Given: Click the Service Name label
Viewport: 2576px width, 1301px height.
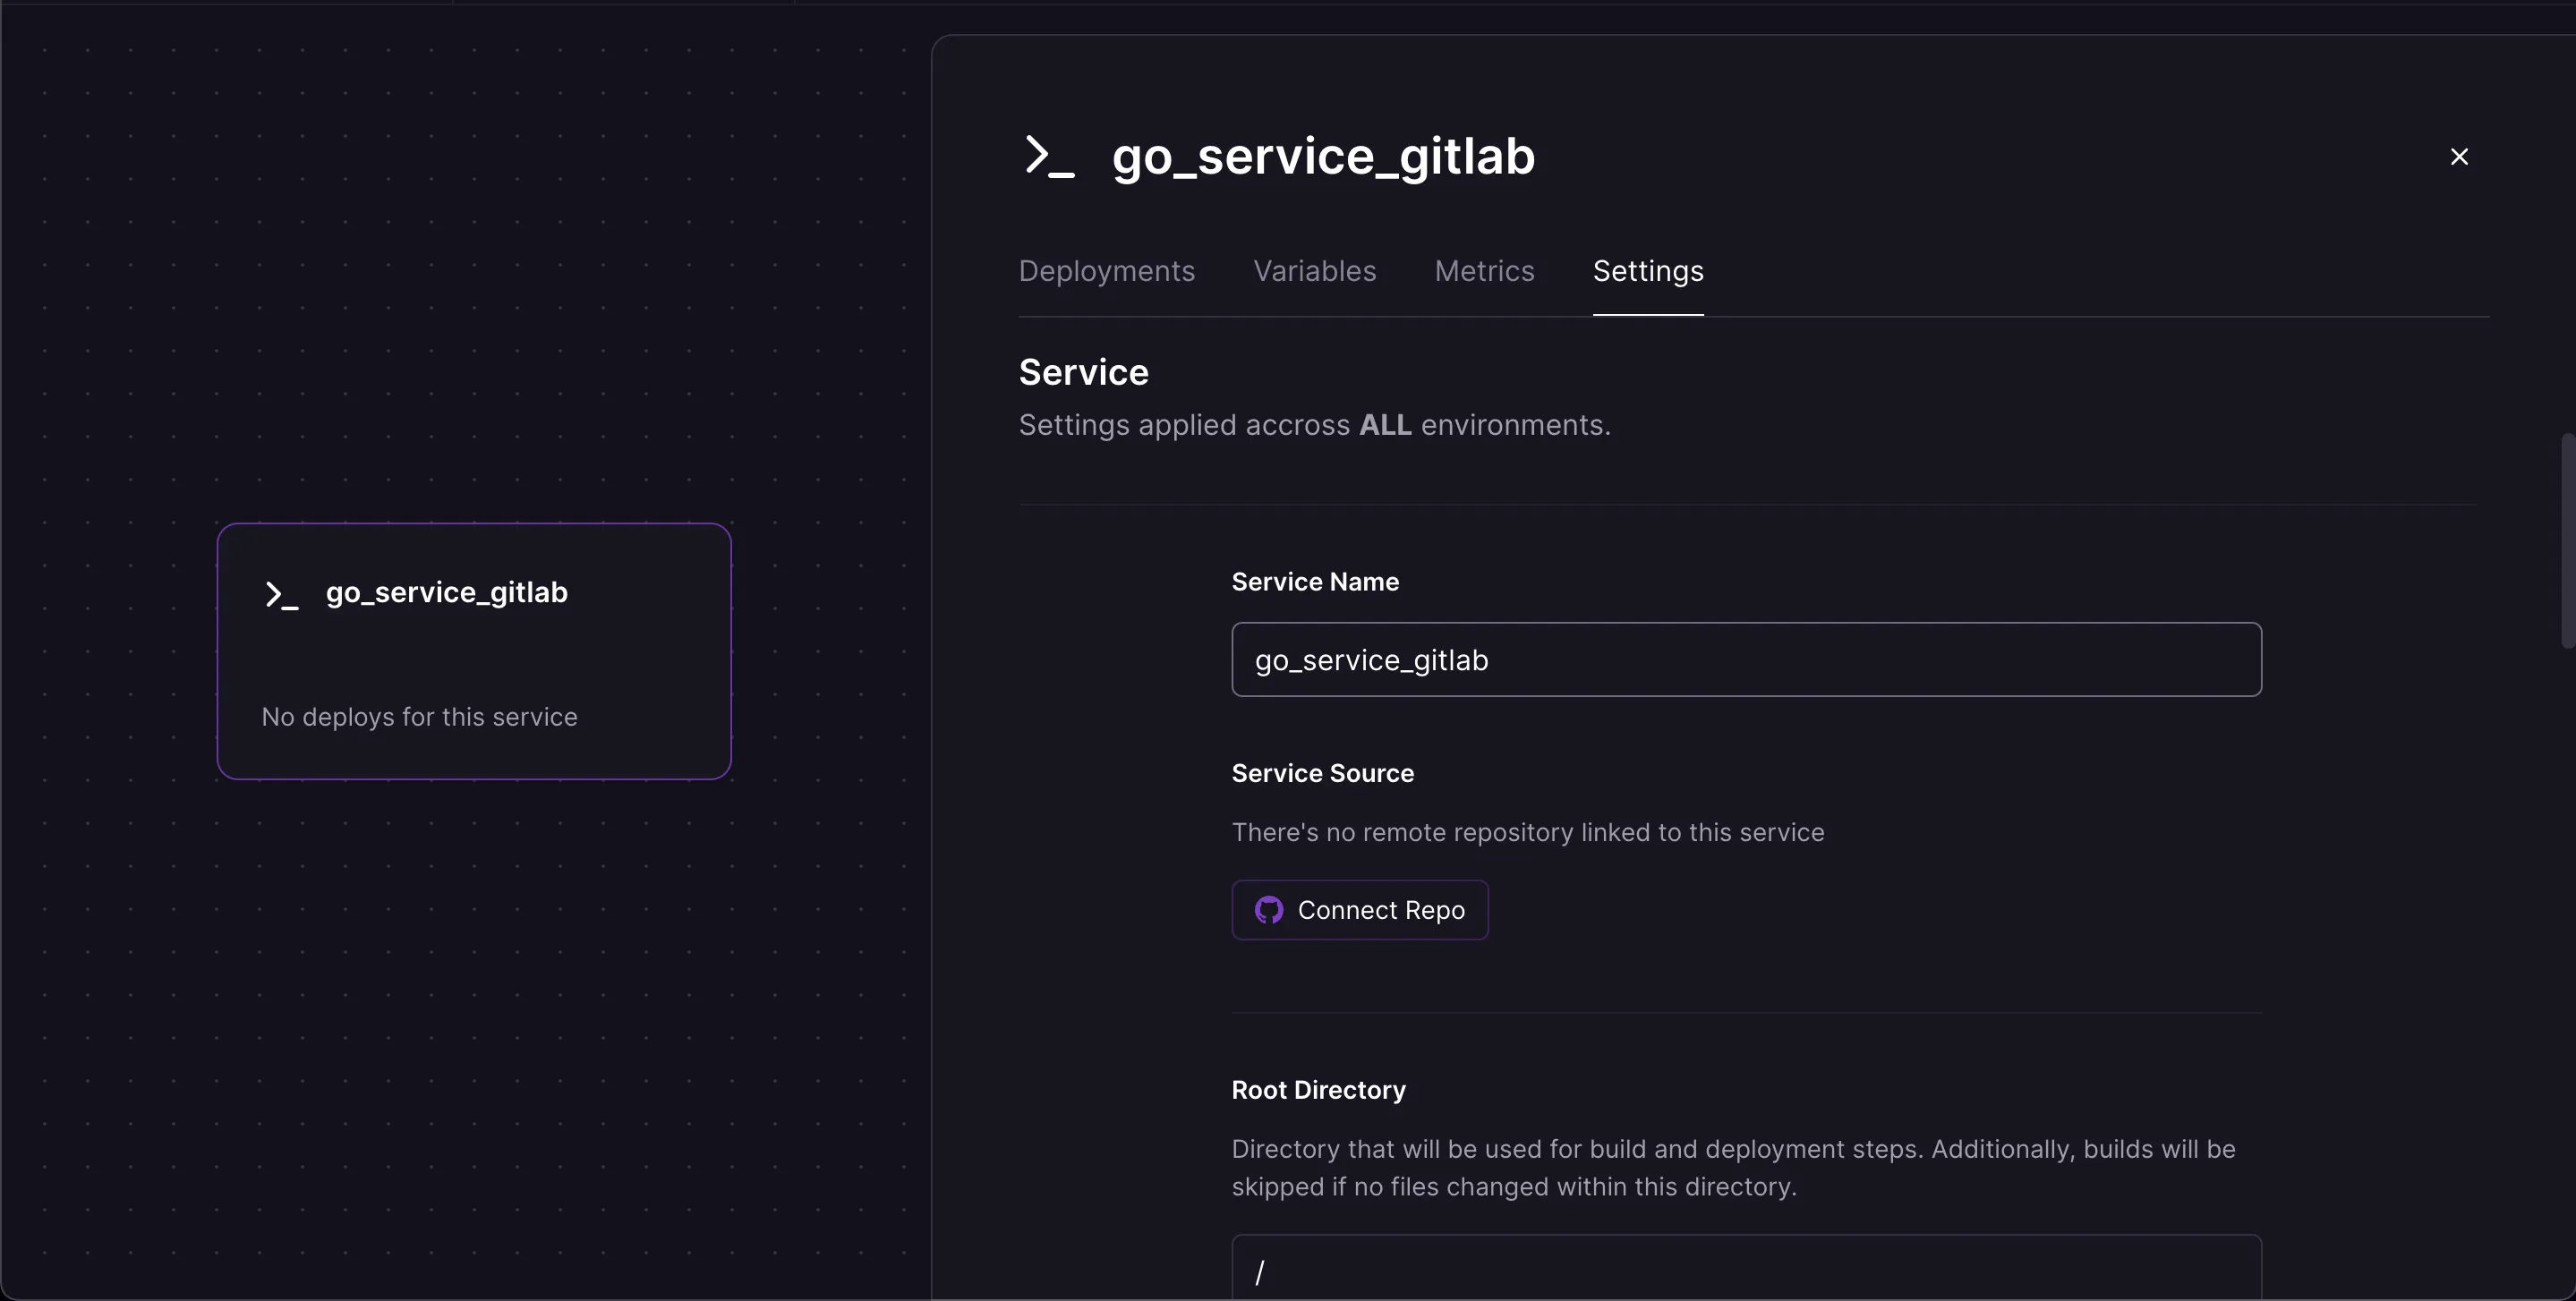Looking at the screenshot, I should pyautogui.click(x=1314, y=582).
